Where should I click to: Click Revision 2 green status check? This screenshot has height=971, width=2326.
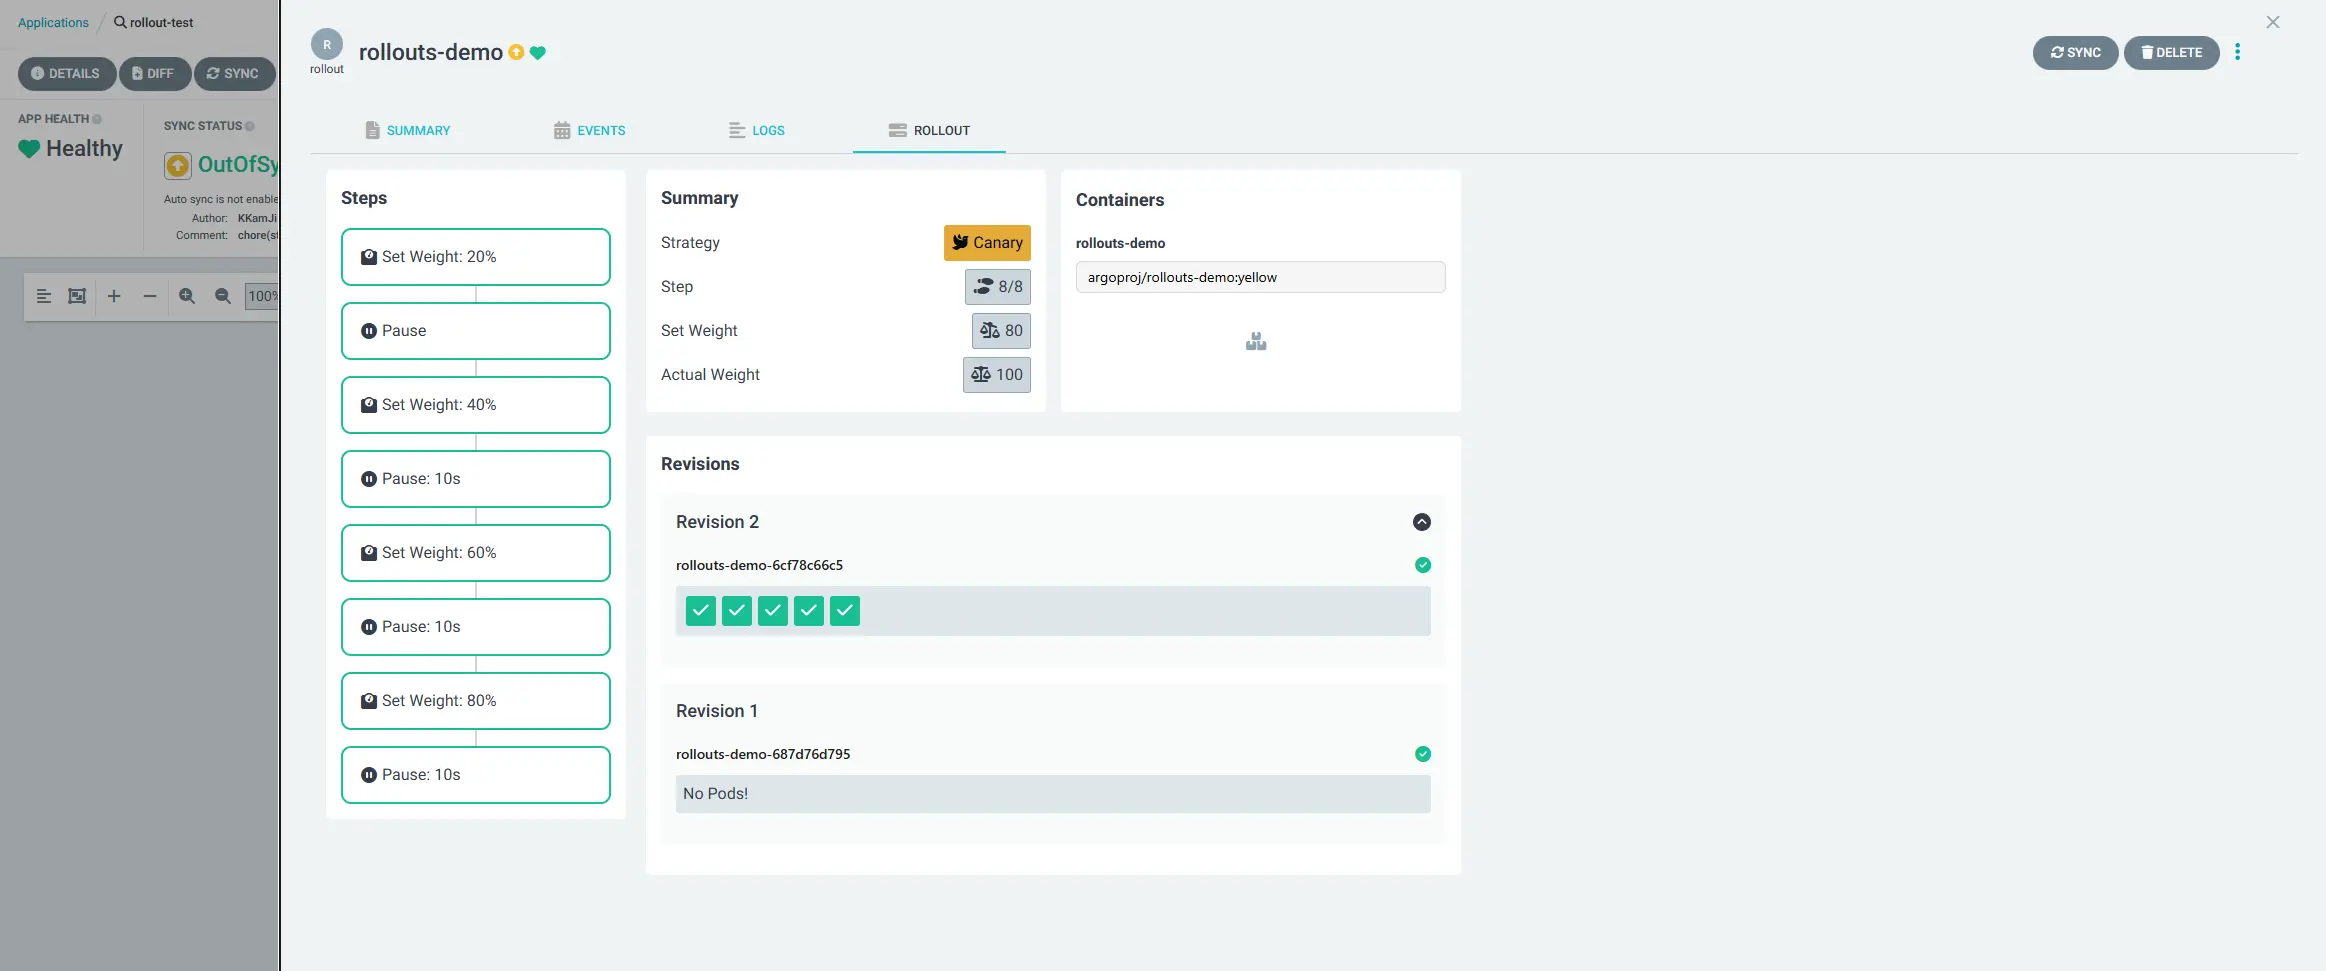1422,565
